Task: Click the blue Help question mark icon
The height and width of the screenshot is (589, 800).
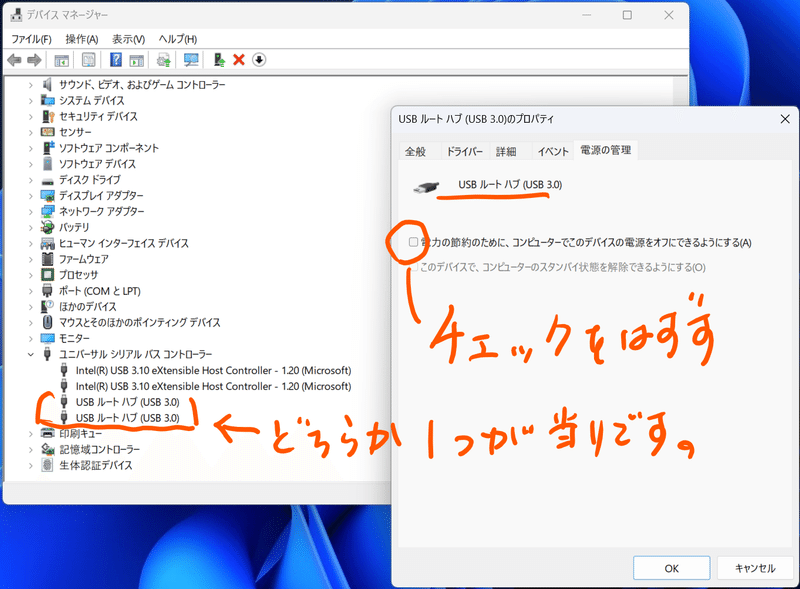Action: pyautogui.click(x=116, y=60)
